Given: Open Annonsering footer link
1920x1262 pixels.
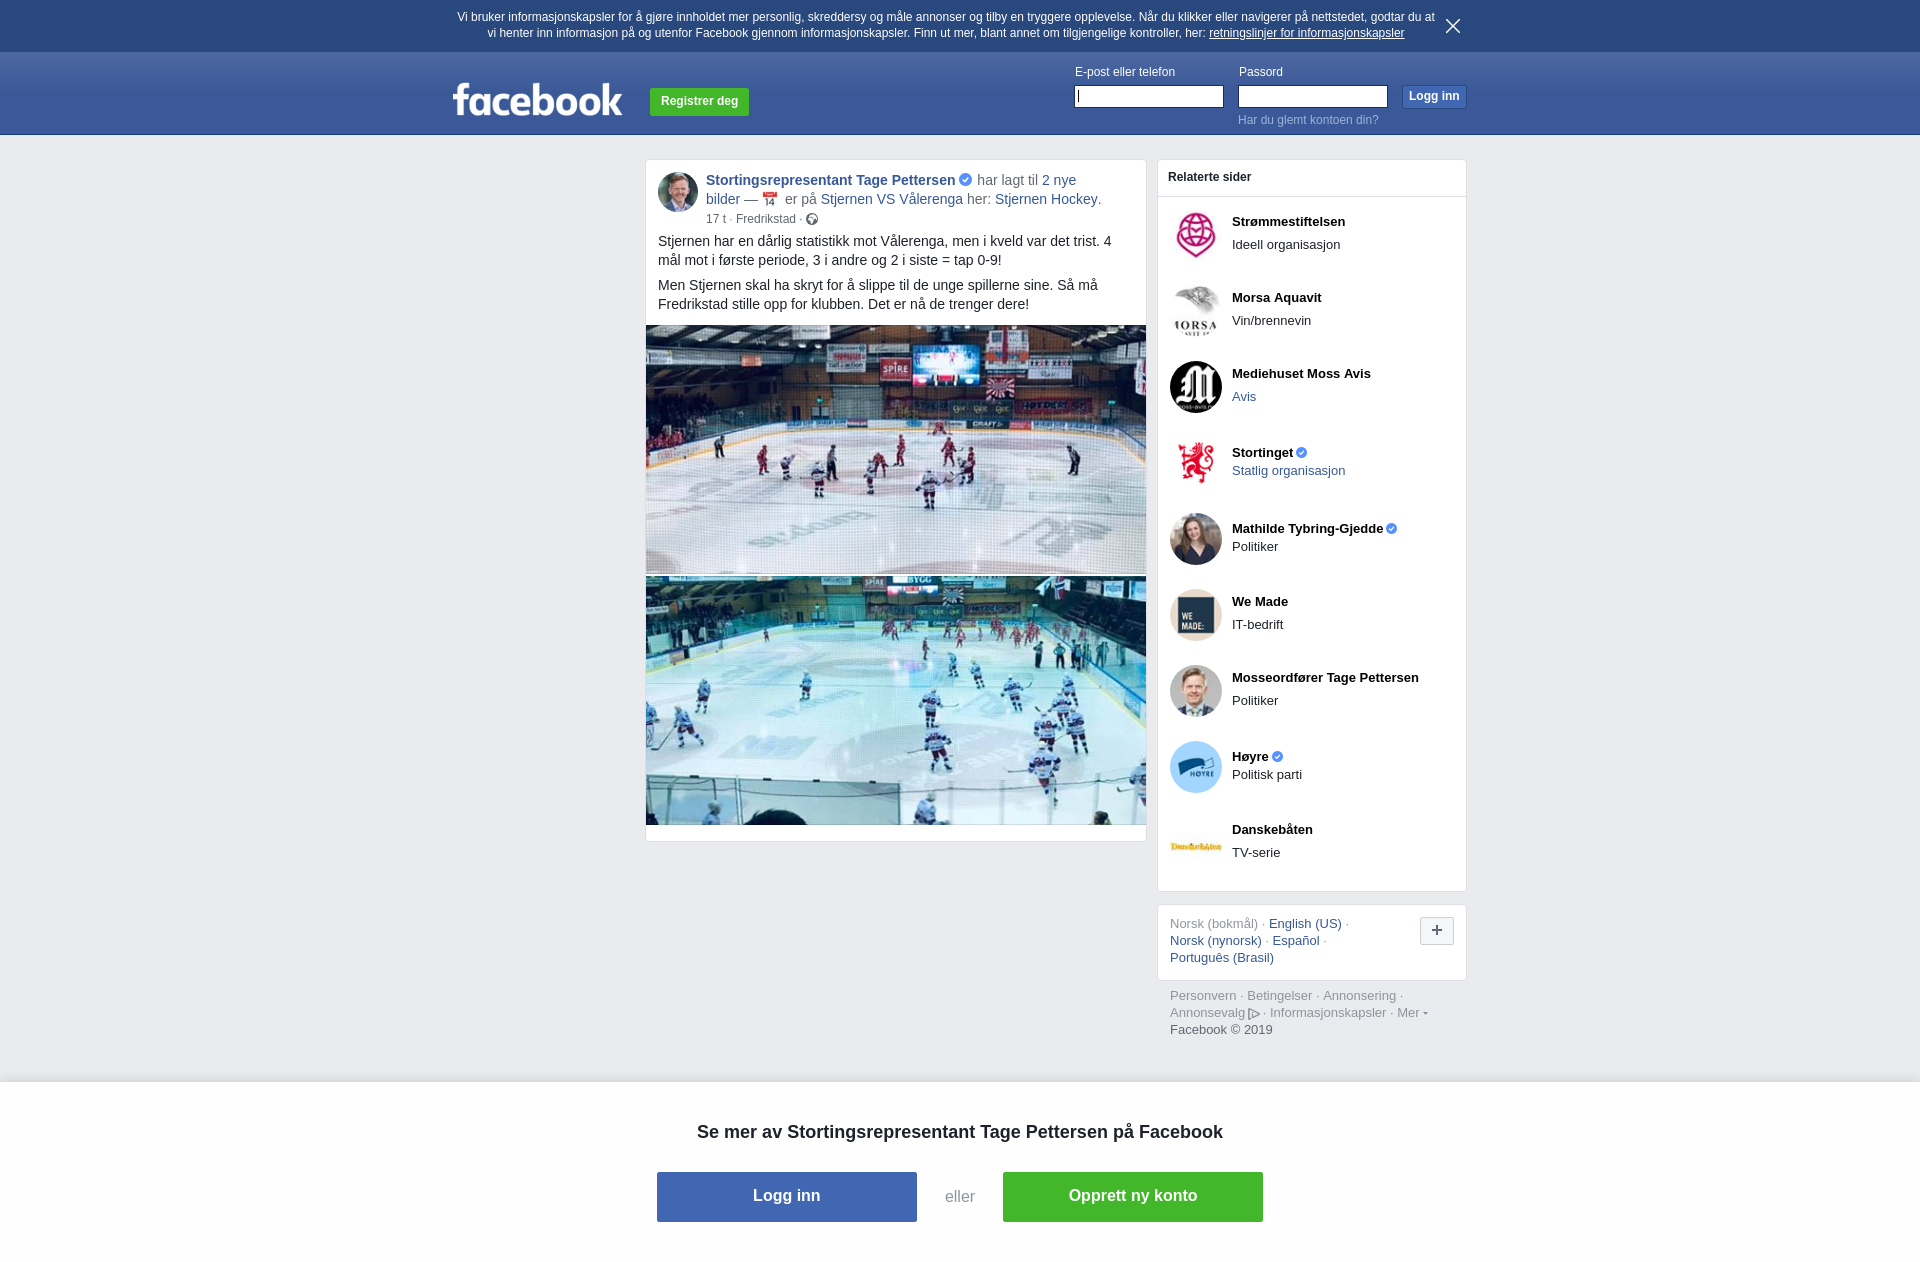Looking at the screenshot, I should point(1359,996).
